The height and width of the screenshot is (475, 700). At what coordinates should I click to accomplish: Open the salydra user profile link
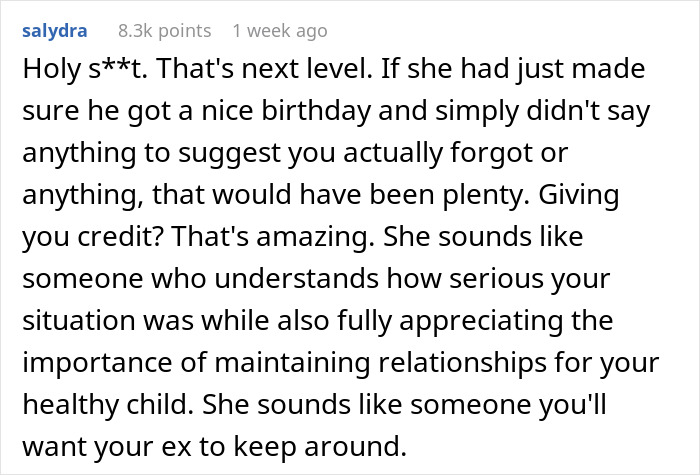click(x=53, y=31)
